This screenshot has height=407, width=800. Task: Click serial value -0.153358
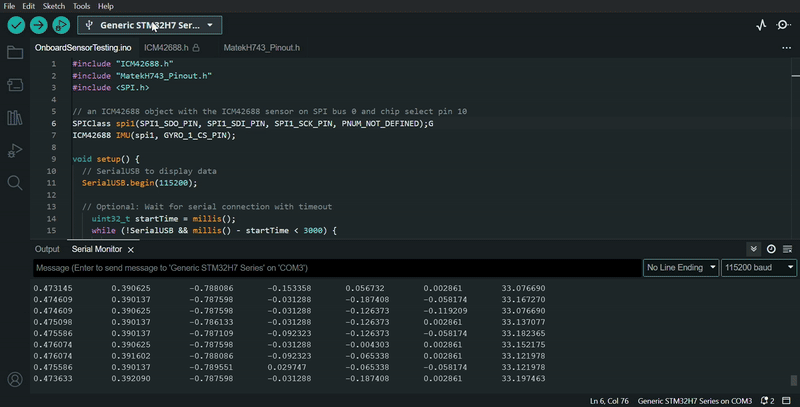(x=289, y=288)
